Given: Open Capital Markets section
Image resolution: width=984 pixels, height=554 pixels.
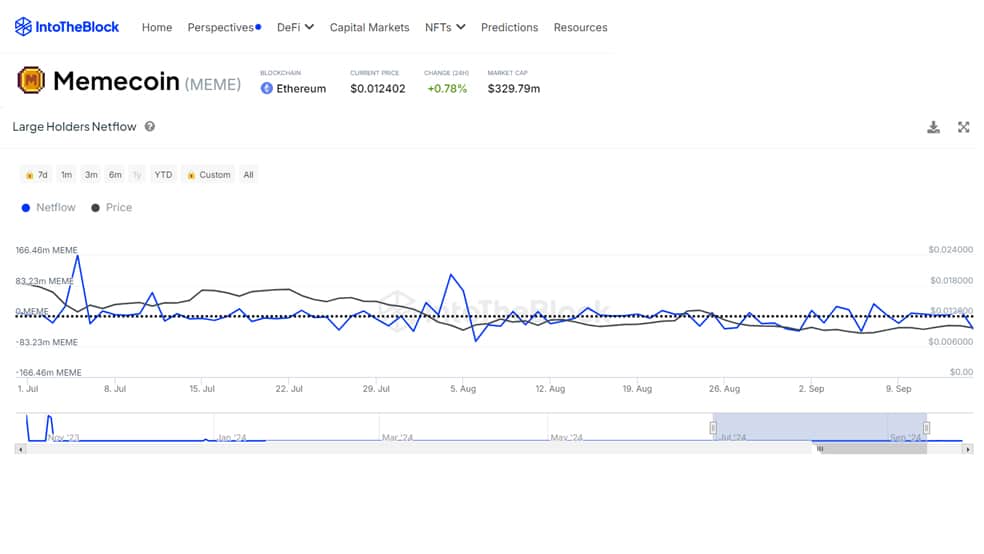Looking at the screenshot, I should pos(370,28).
